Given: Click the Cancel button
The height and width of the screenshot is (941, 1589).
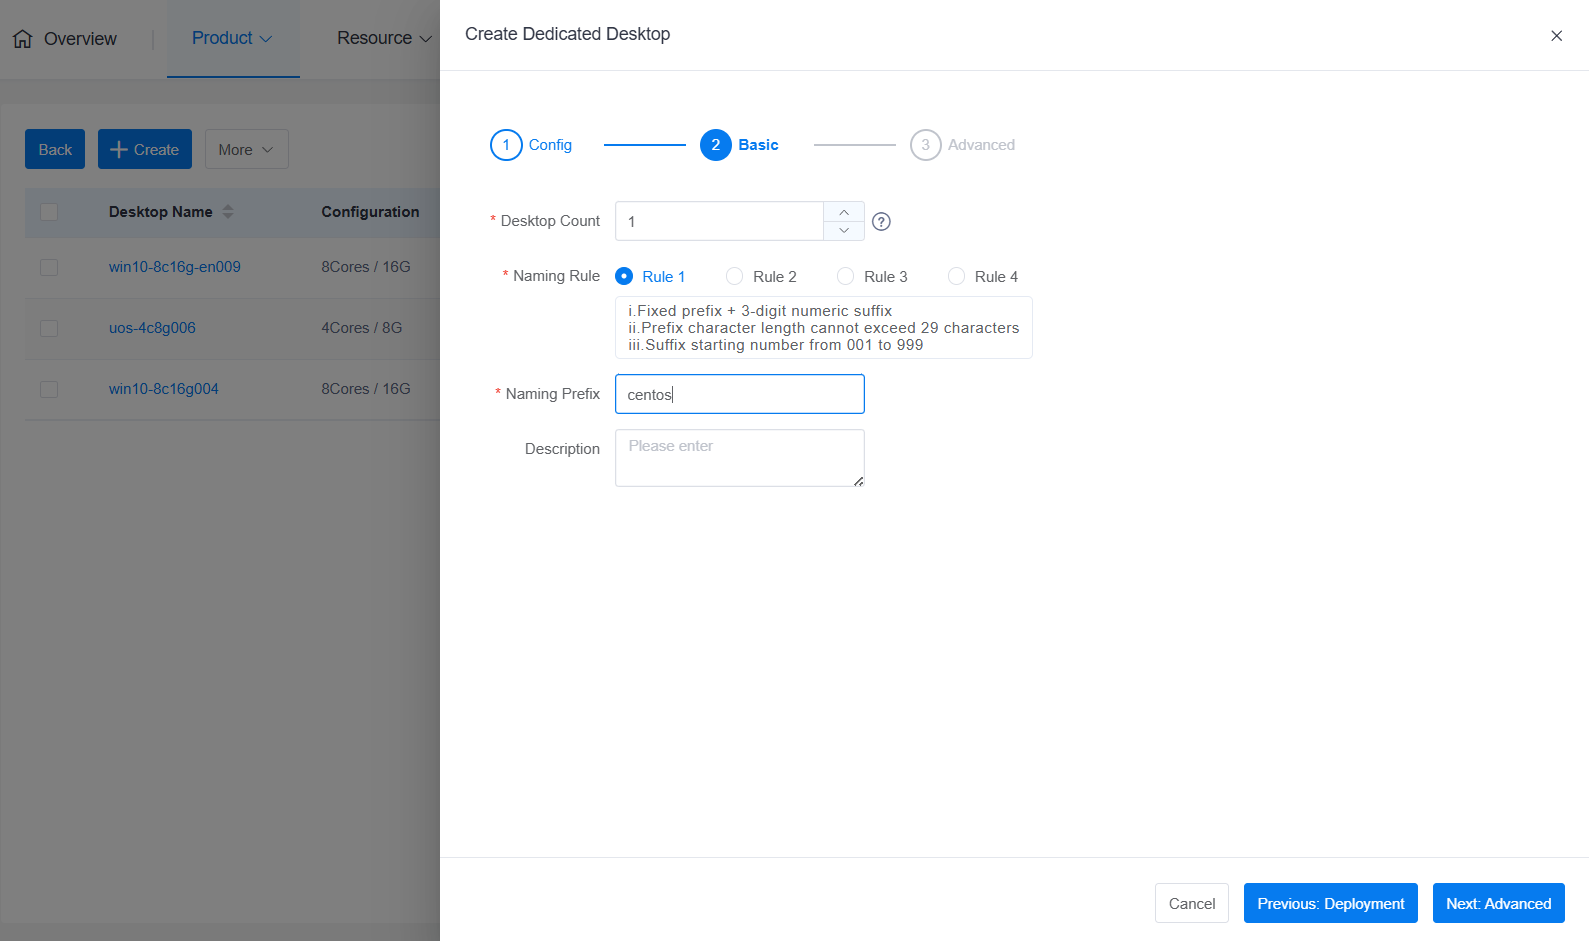Looking at the screenshot, I should tap(1191, 904).
